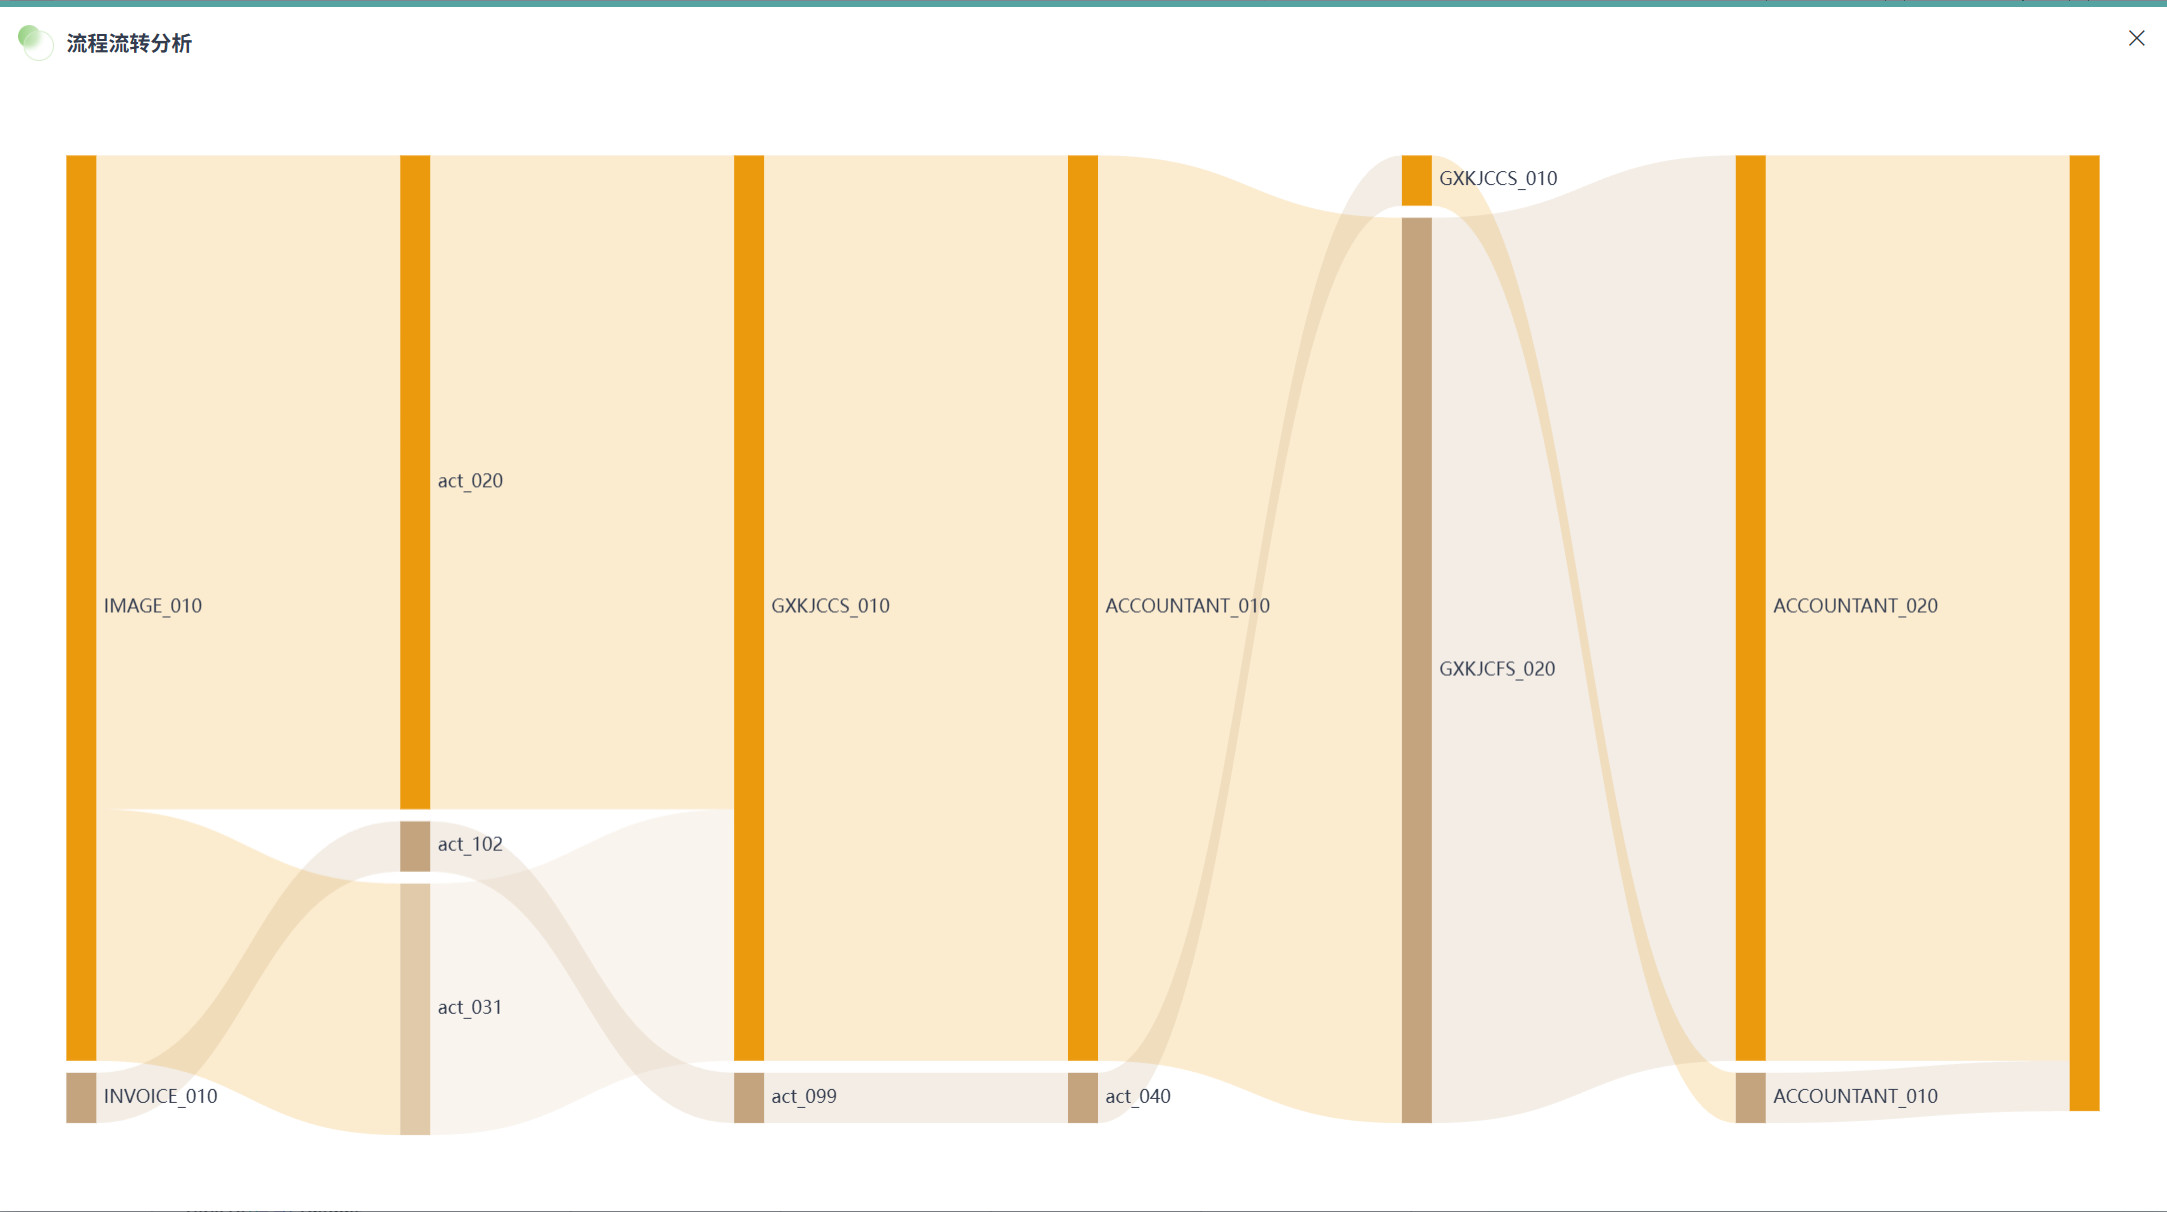Click the tall ACCOUNTANT_010 node bar
Screen dimensions: 2167x1212
(1083, 606)
